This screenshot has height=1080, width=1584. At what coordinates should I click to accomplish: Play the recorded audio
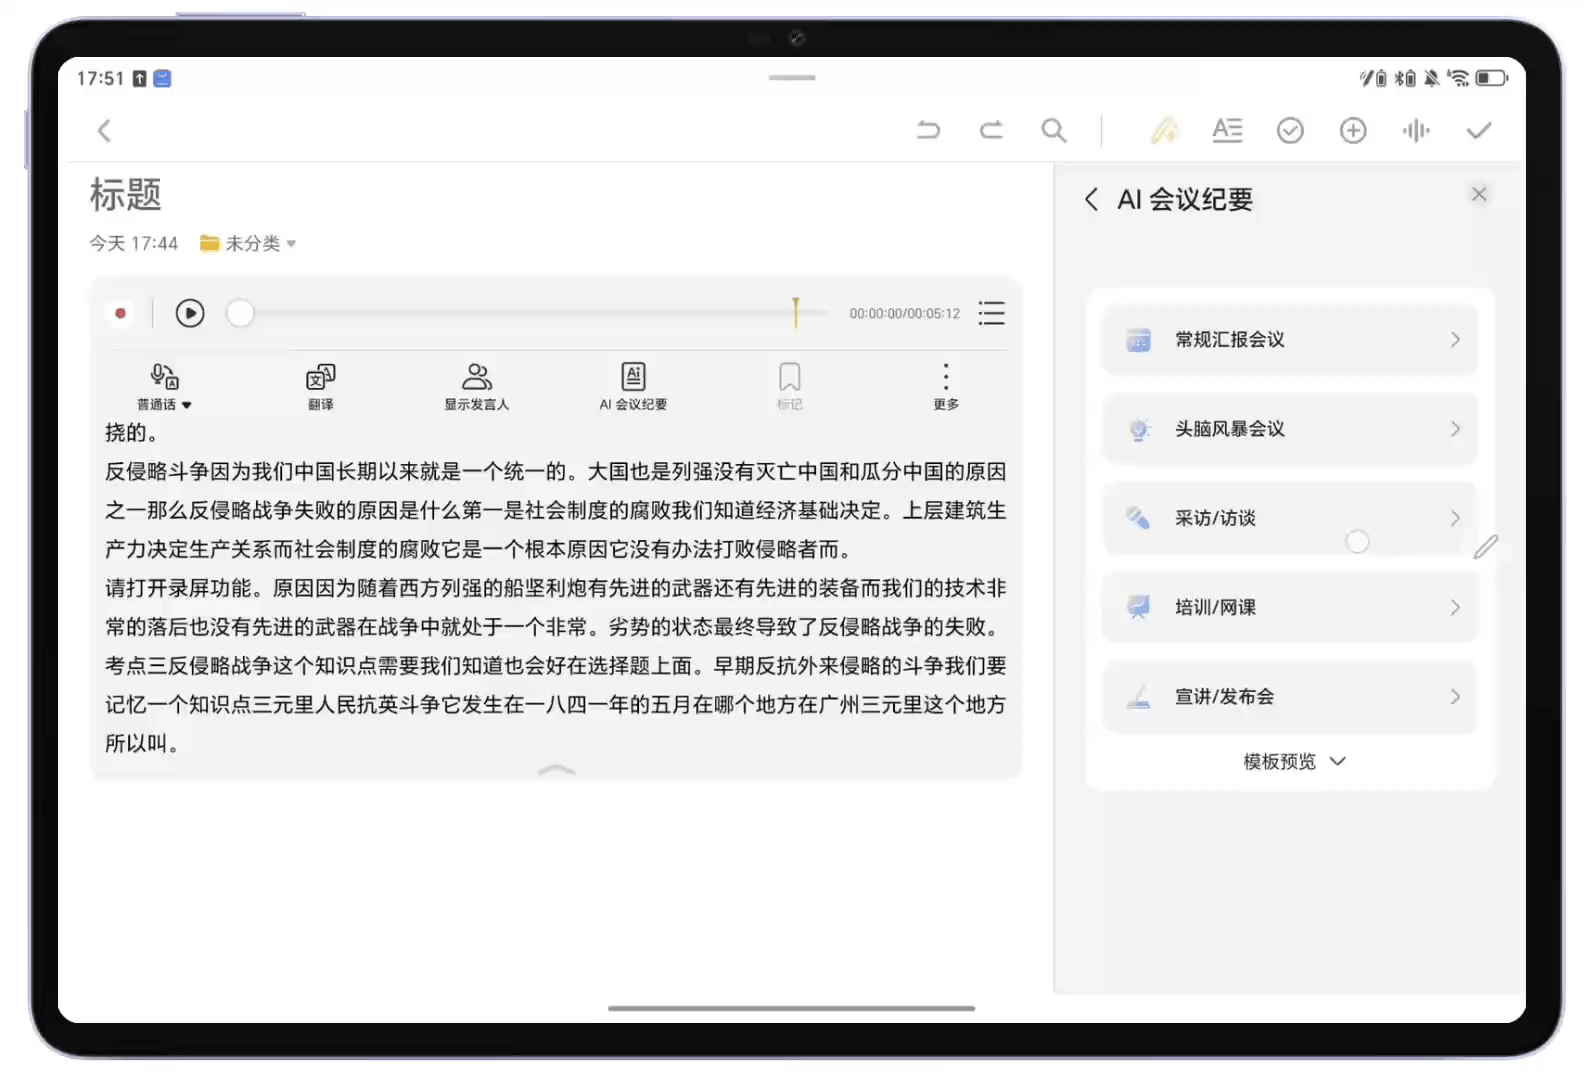190,313
